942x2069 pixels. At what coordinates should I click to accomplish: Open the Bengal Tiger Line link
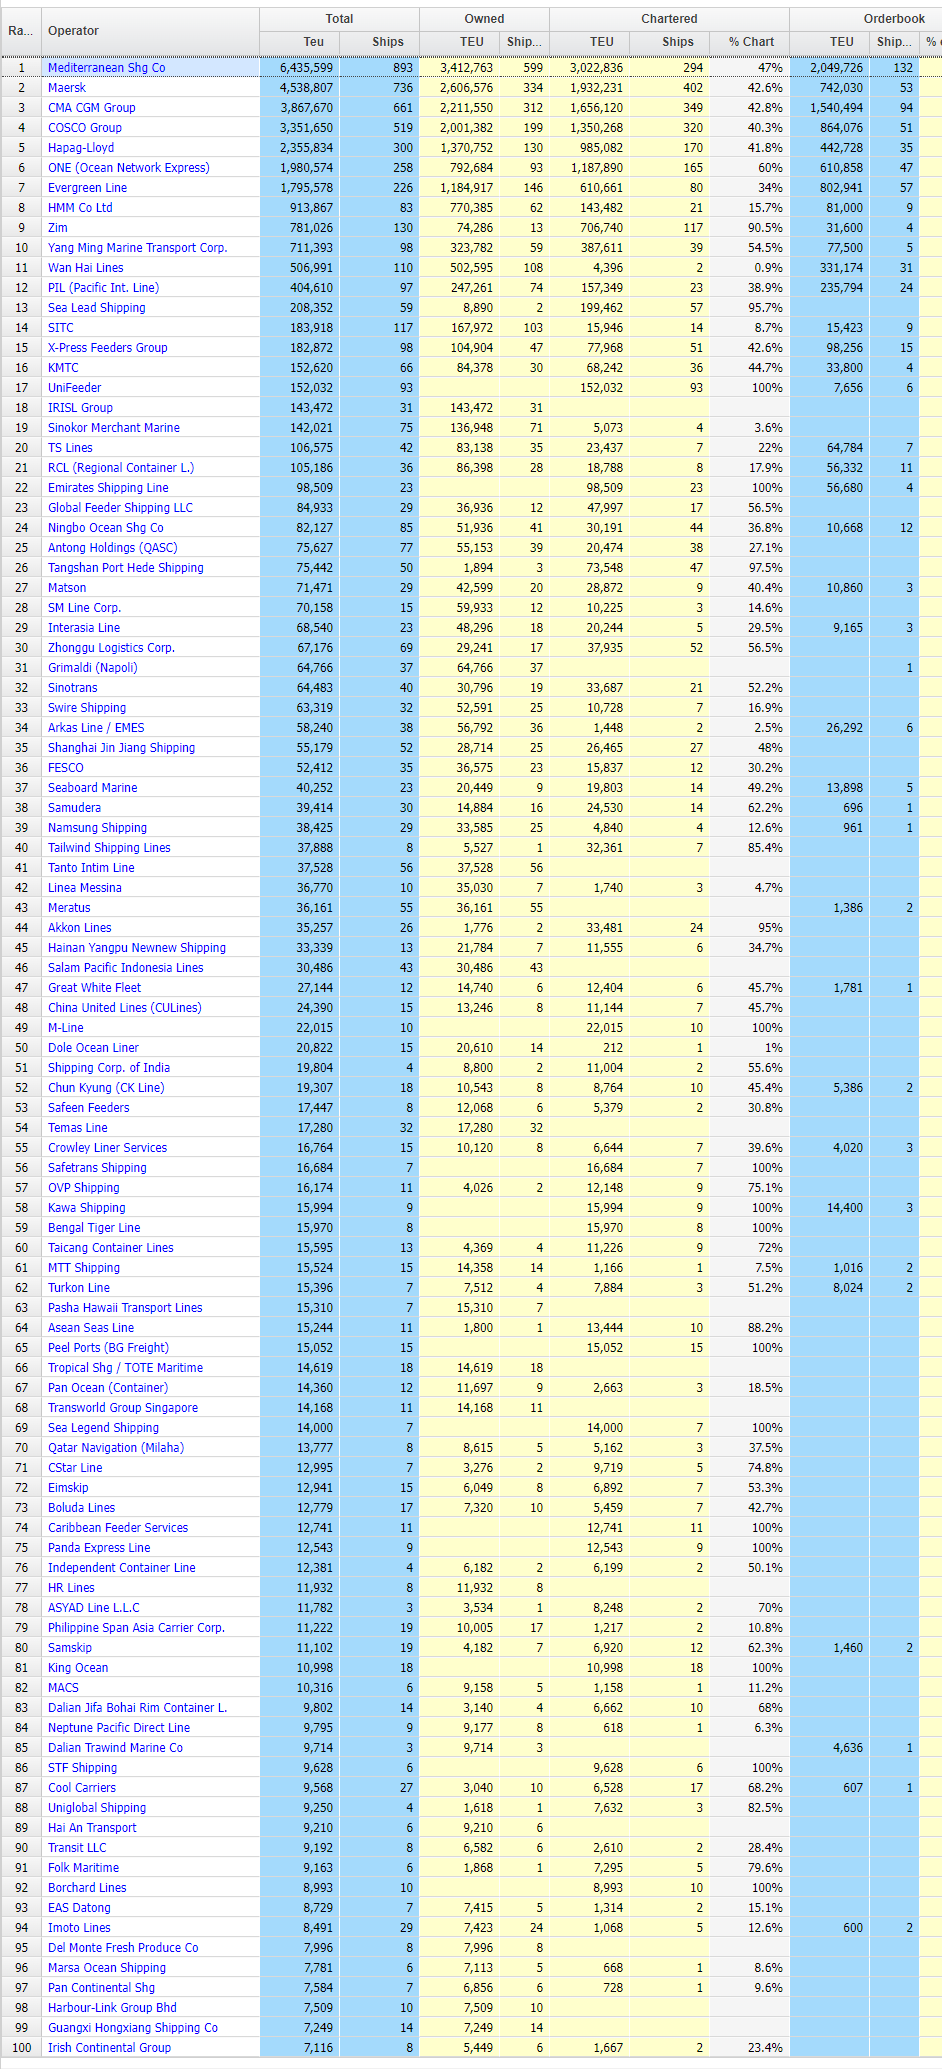[x=95, y=1228]
